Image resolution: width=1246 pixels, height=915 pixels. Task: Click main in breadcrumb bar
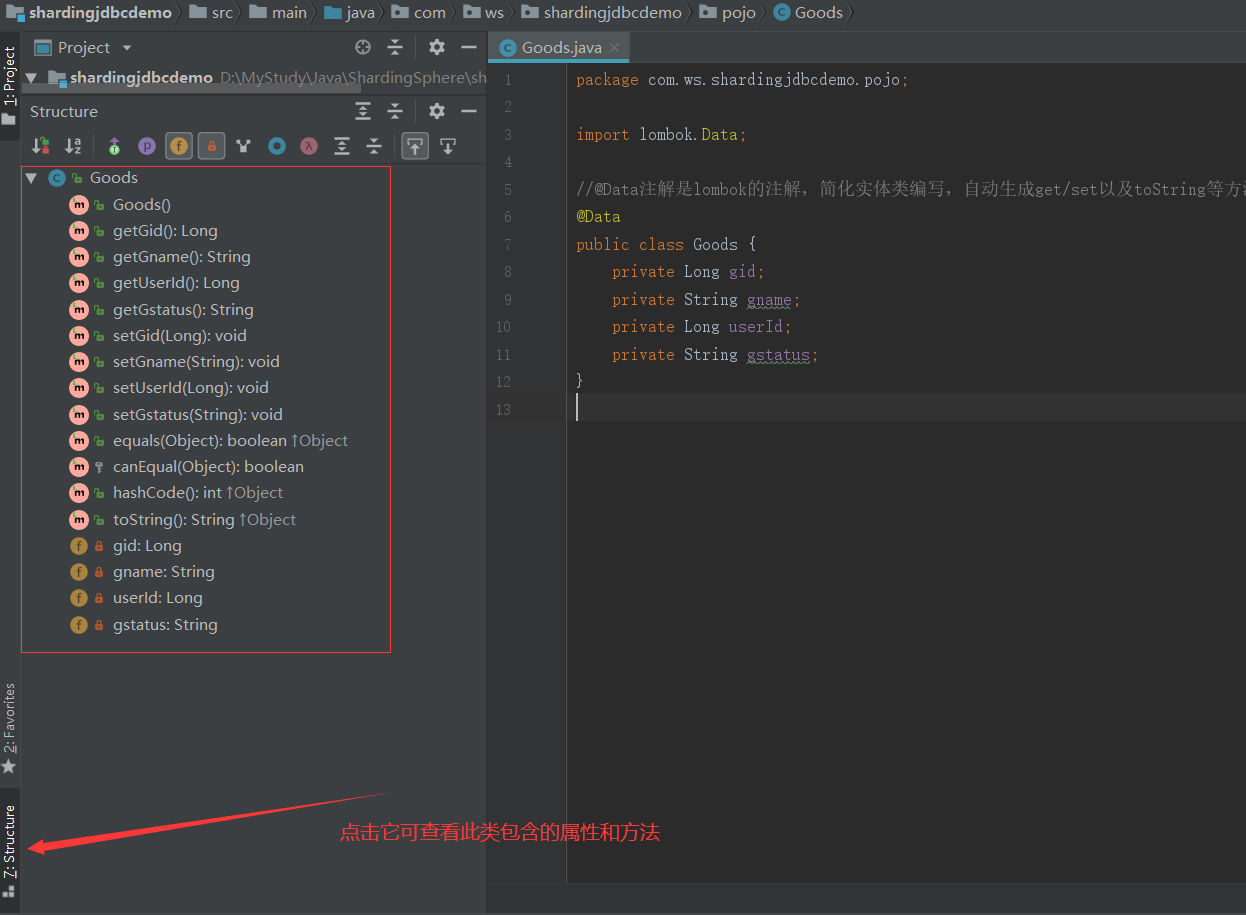coord(278,13)
